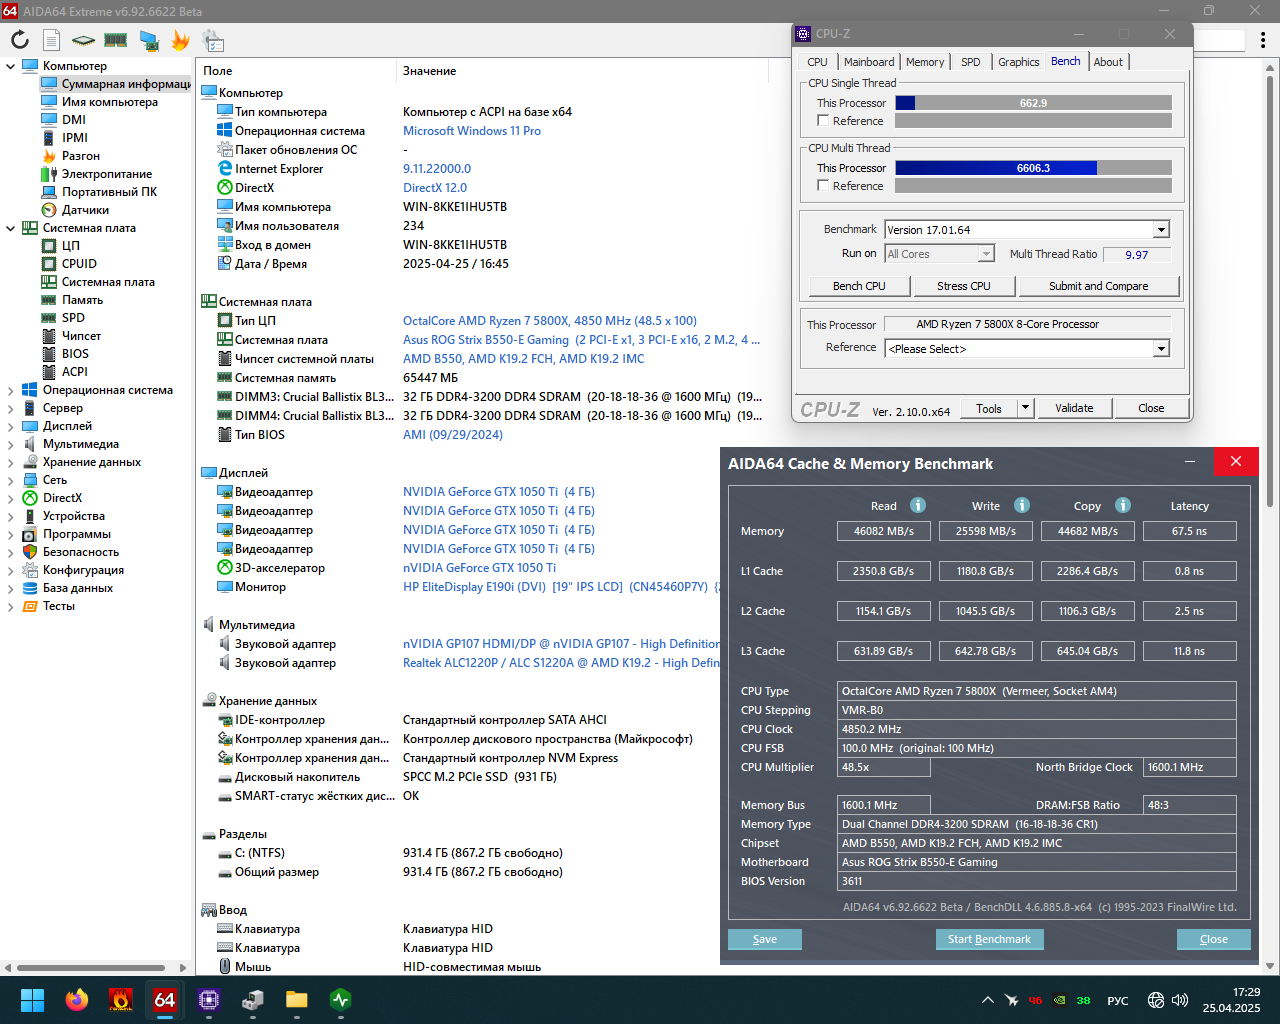
Task: Click the info icon next to Write
Action: [x=1022, y=505]
